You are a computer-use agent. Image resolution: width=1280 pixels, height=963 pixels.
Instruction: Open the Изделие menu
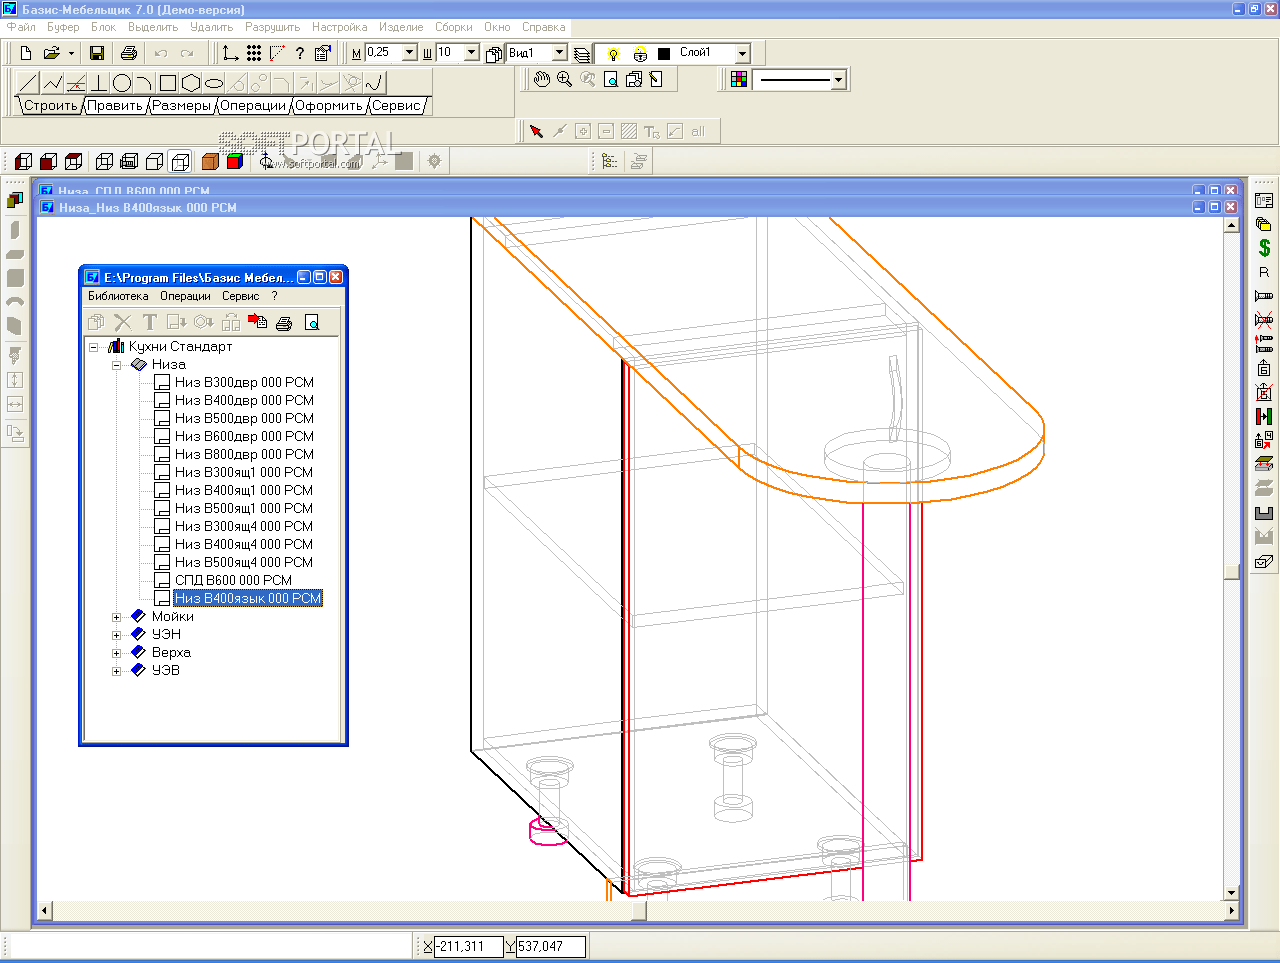pos(401,27)
